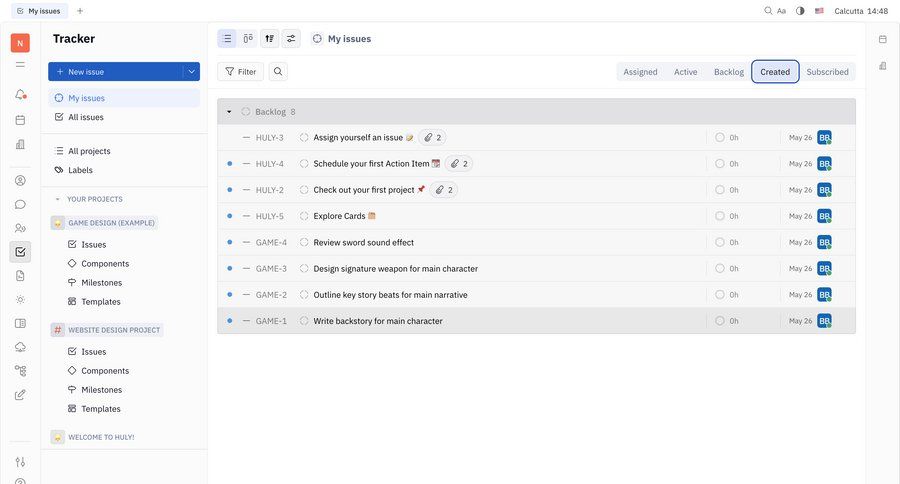
Task: Change status circle of HULY-3 issue
Action: [304, 138]
